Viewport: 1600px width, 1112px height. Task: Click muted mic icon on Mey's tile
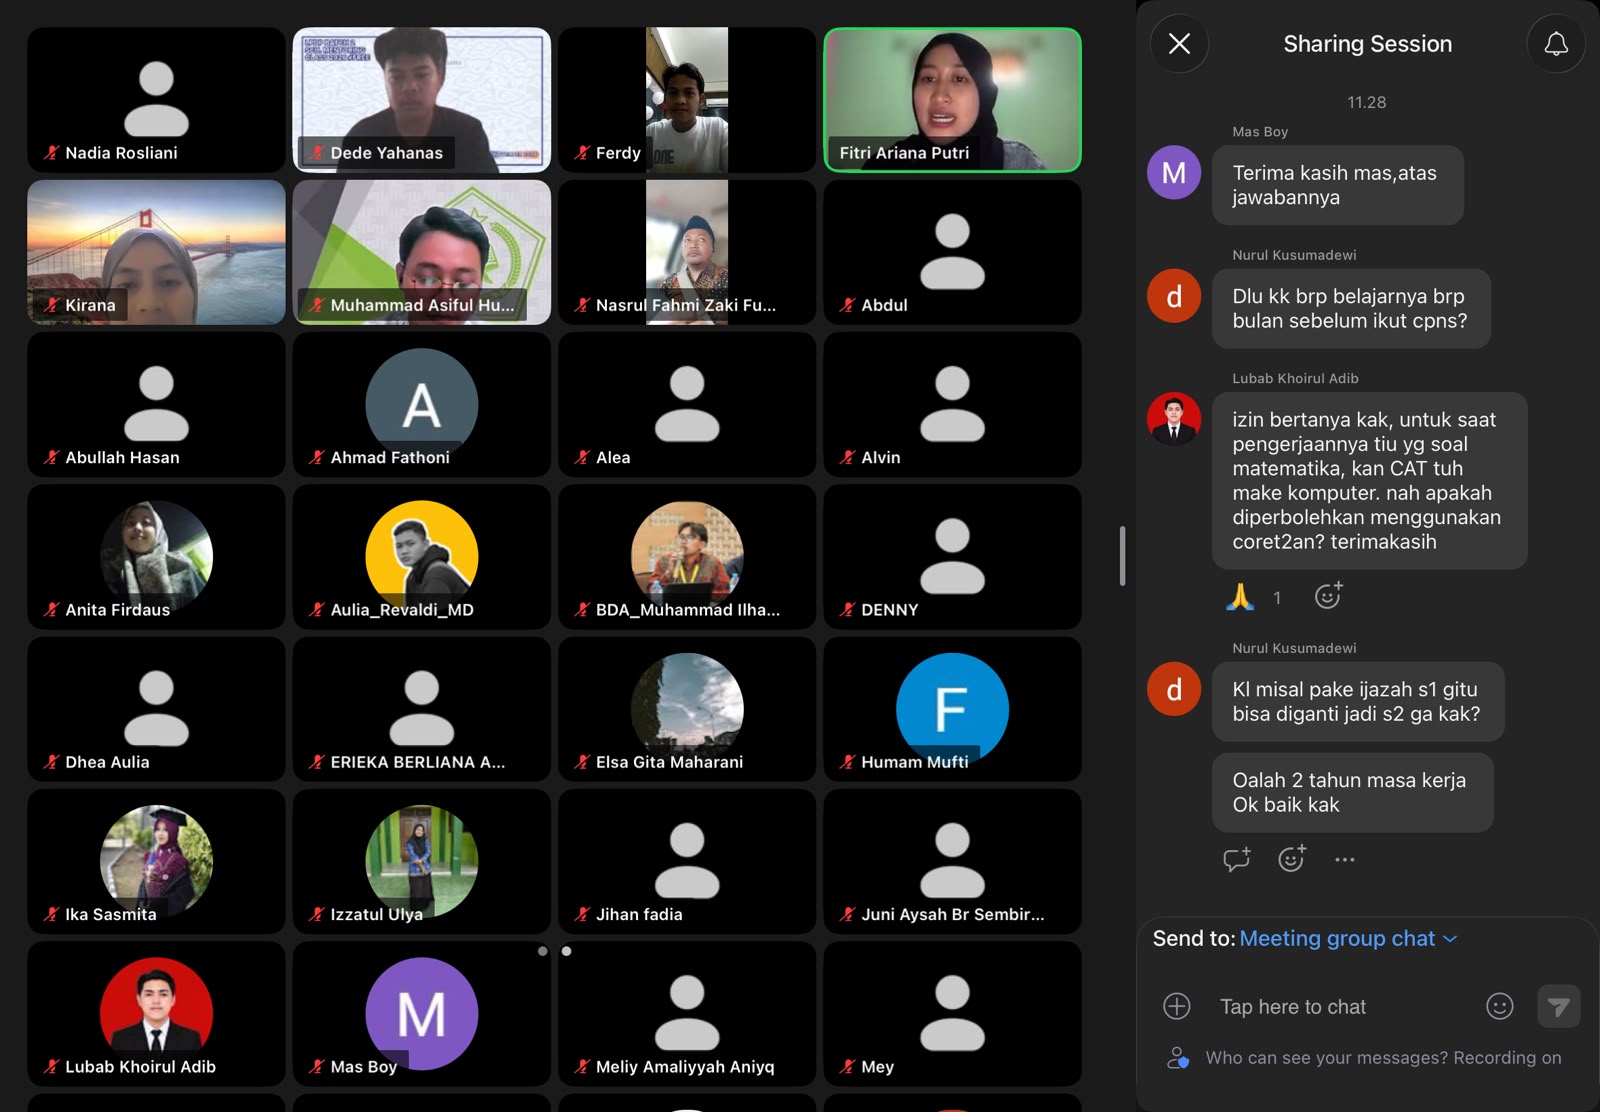pyautogui.click(x=848, y=1066)
